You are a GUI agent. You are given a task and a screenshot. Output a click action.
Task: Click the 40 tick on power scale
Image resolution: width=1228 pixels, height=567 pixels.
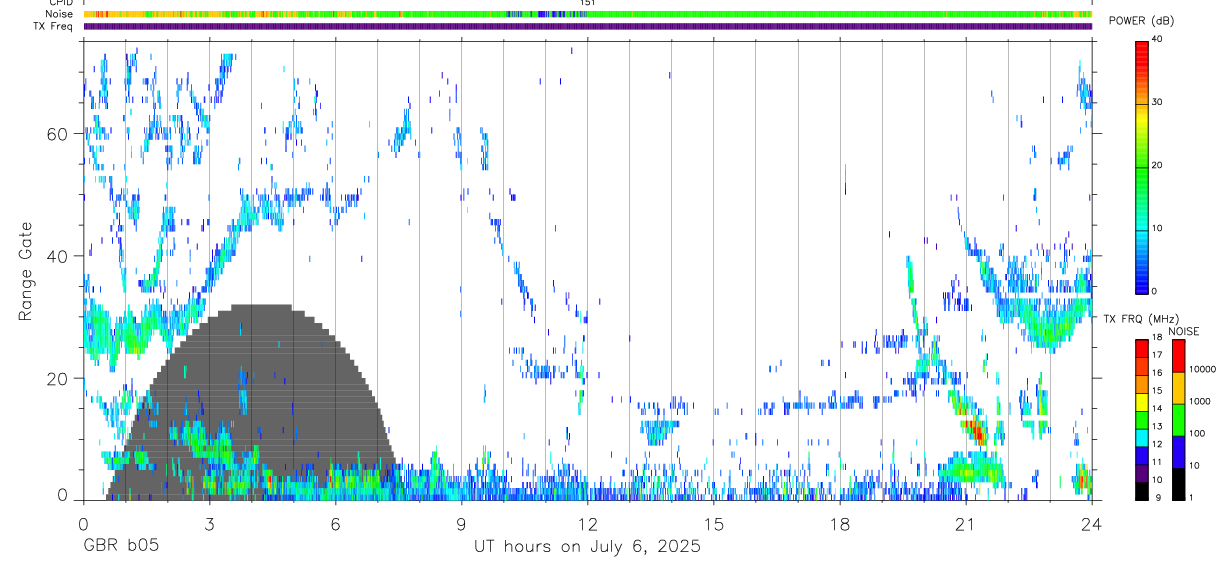[1157, 40]
